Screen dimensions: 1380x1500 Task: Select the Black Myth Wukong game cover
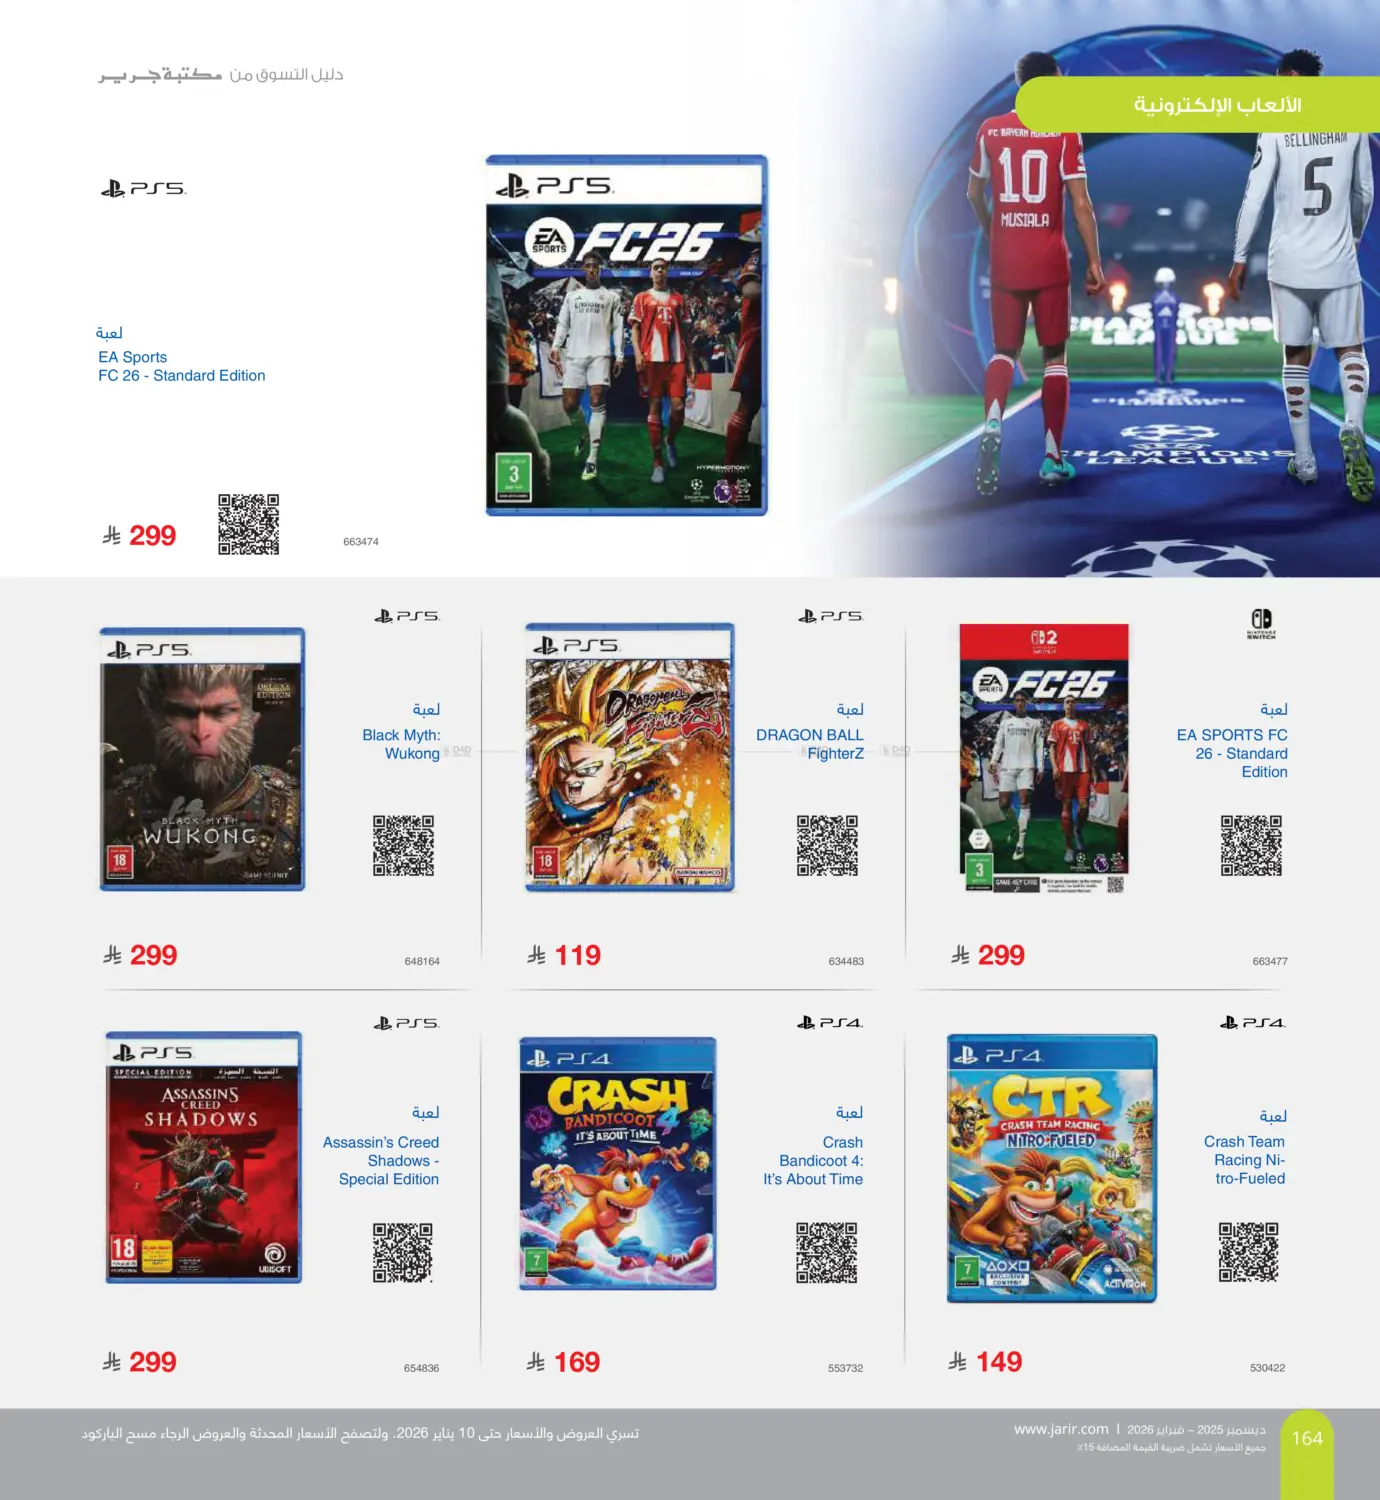click(202, 759)
